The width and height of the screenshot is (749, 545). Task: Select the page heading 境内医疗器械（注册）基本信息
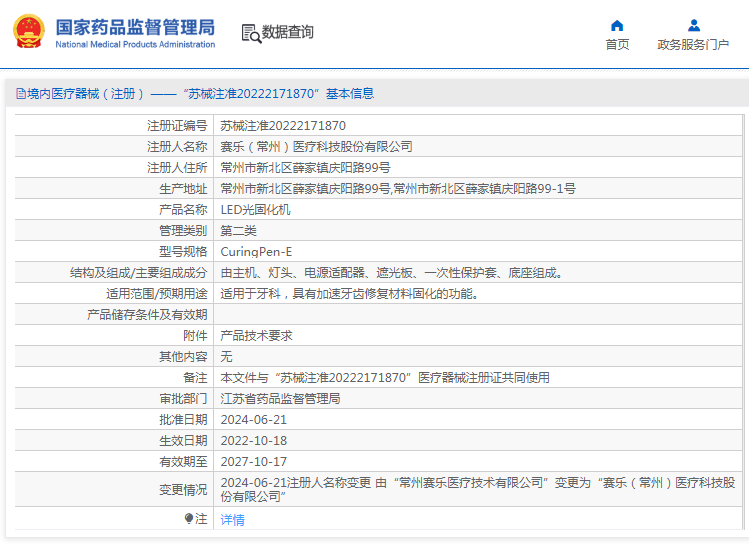pyautogui.click(x=201, y=94)
